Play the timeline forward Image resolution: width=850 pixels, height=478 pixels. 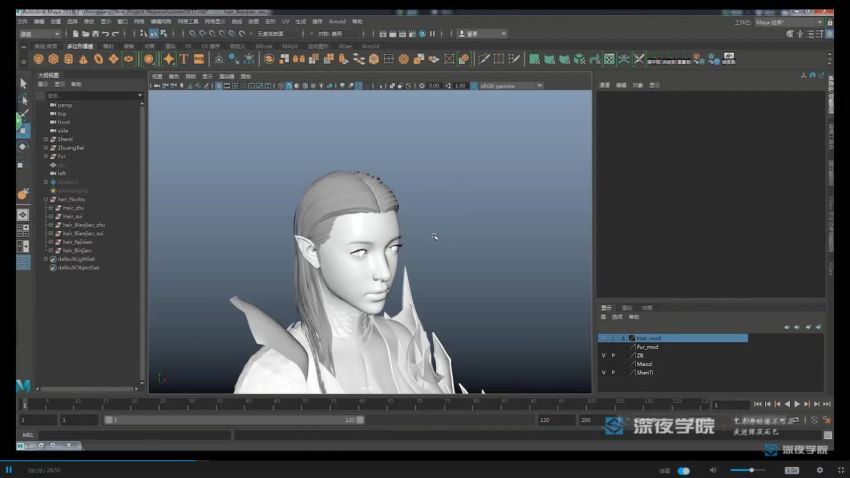797,404
